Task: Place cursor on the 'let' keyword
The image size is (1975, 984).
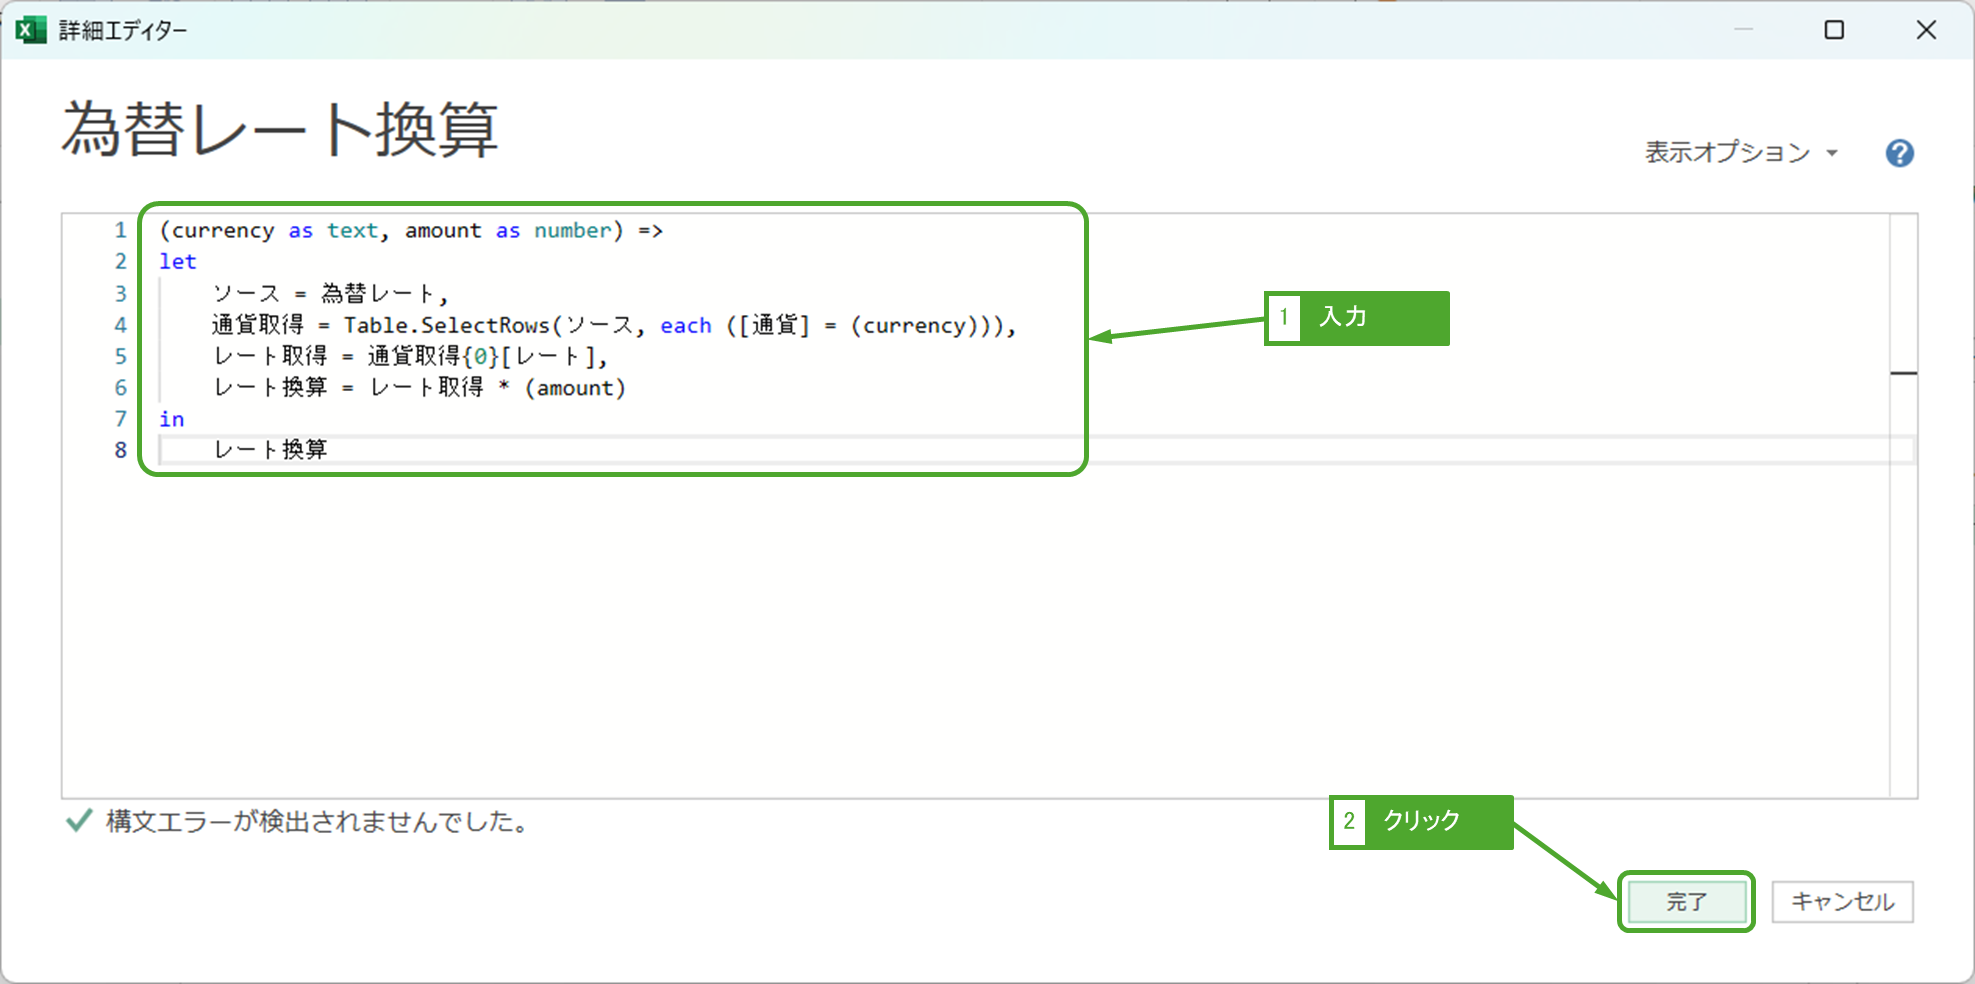Action: [178, 262]
